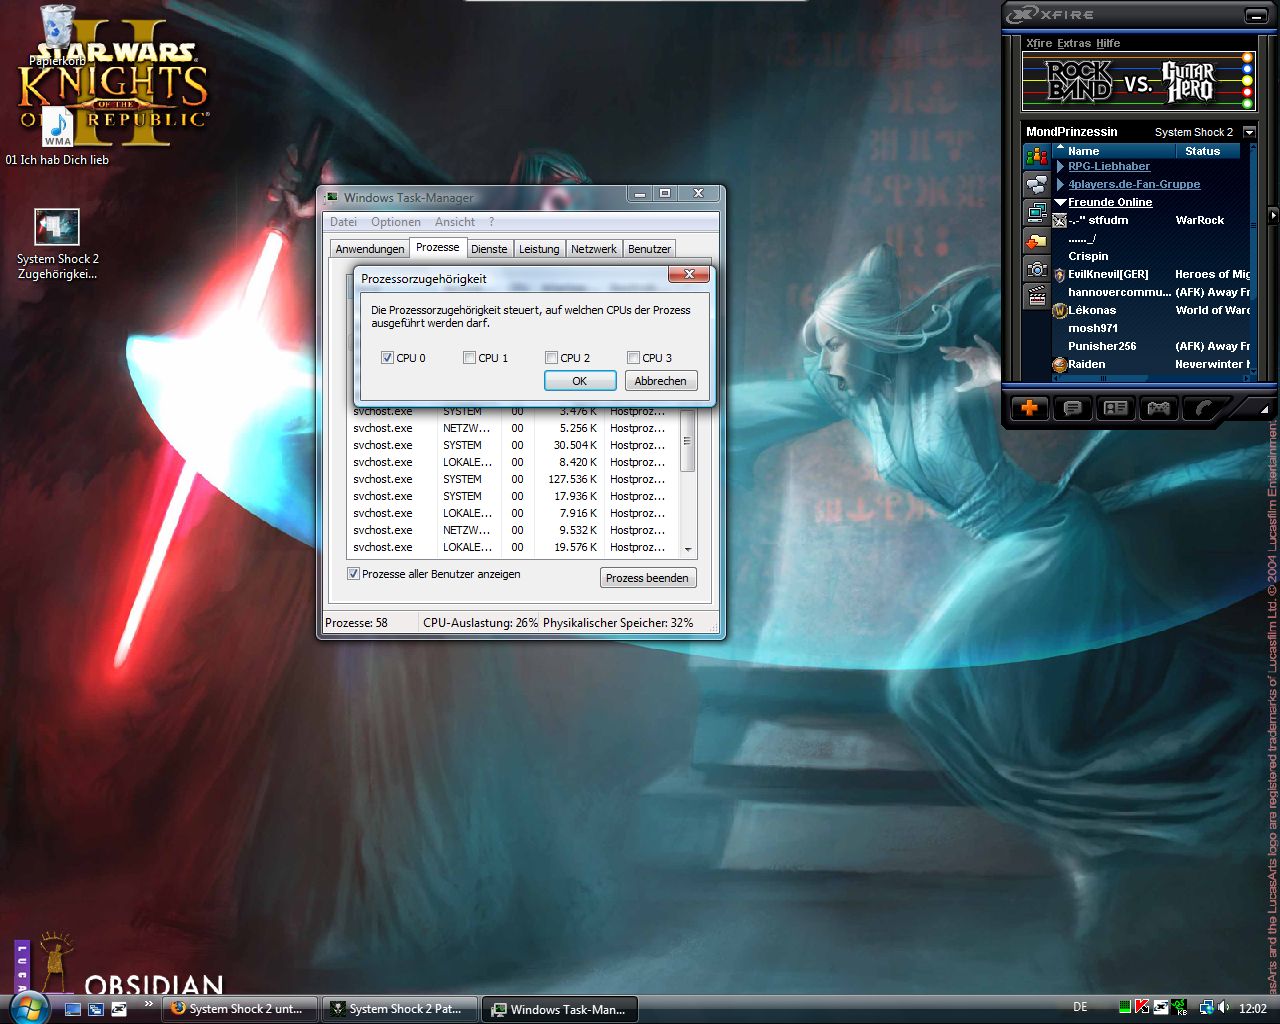Click Xfire profile card icon in bottom bar
This screenshot has height=1024, width=1280.
pos(1115,408)
